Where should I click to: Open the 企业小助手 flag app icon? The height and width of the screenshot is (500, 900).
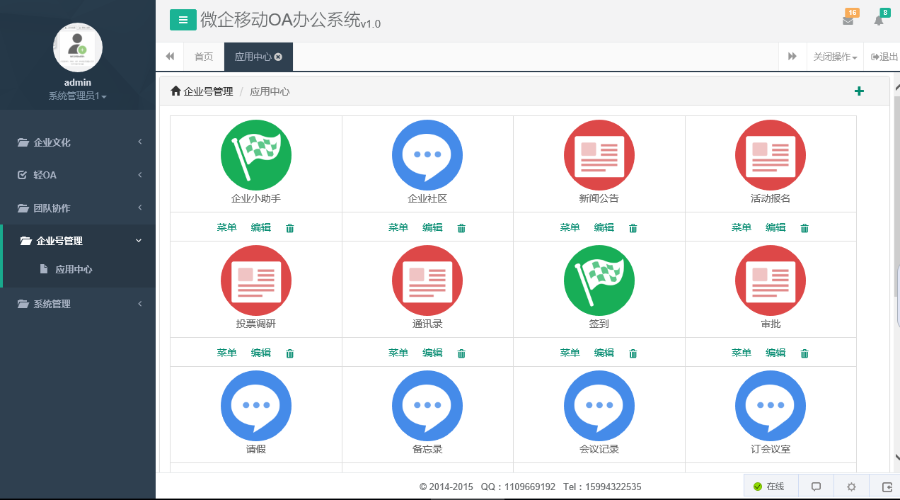256,153
